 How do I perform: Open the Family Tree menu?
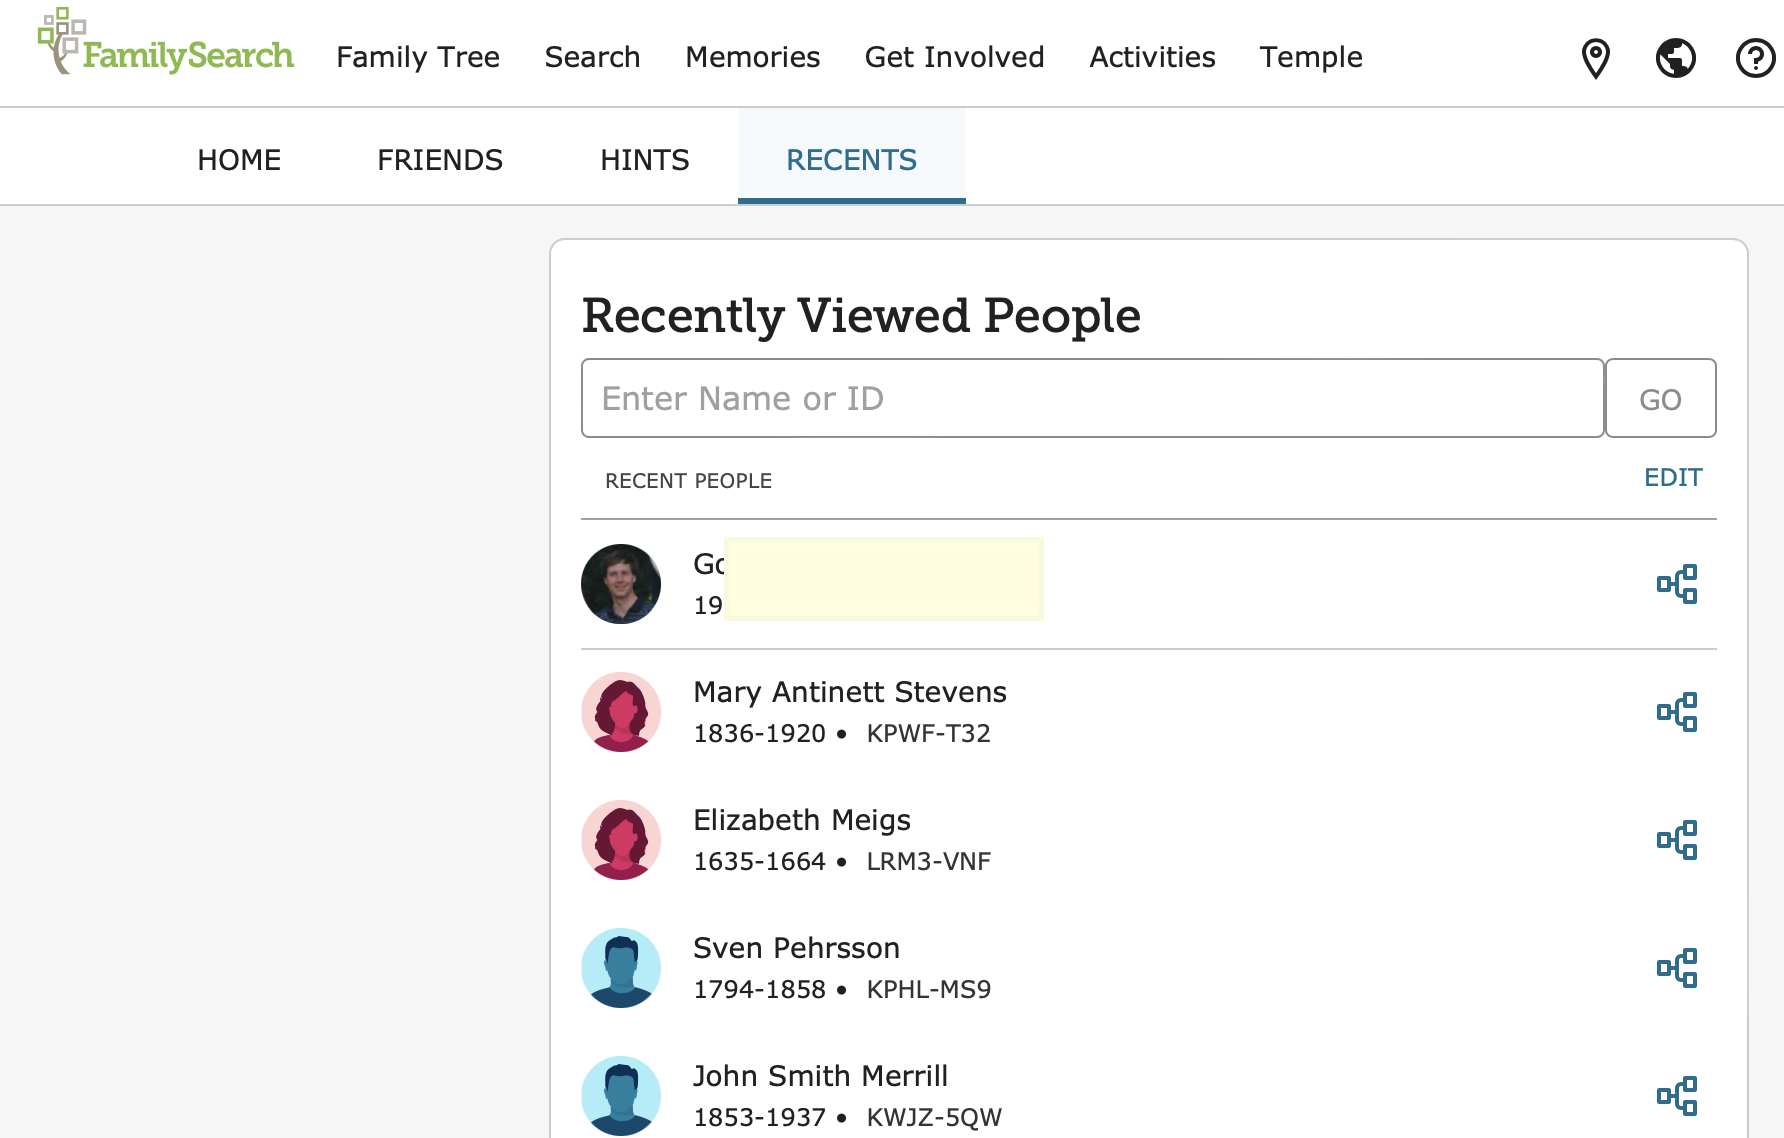[x=418, y=57]
